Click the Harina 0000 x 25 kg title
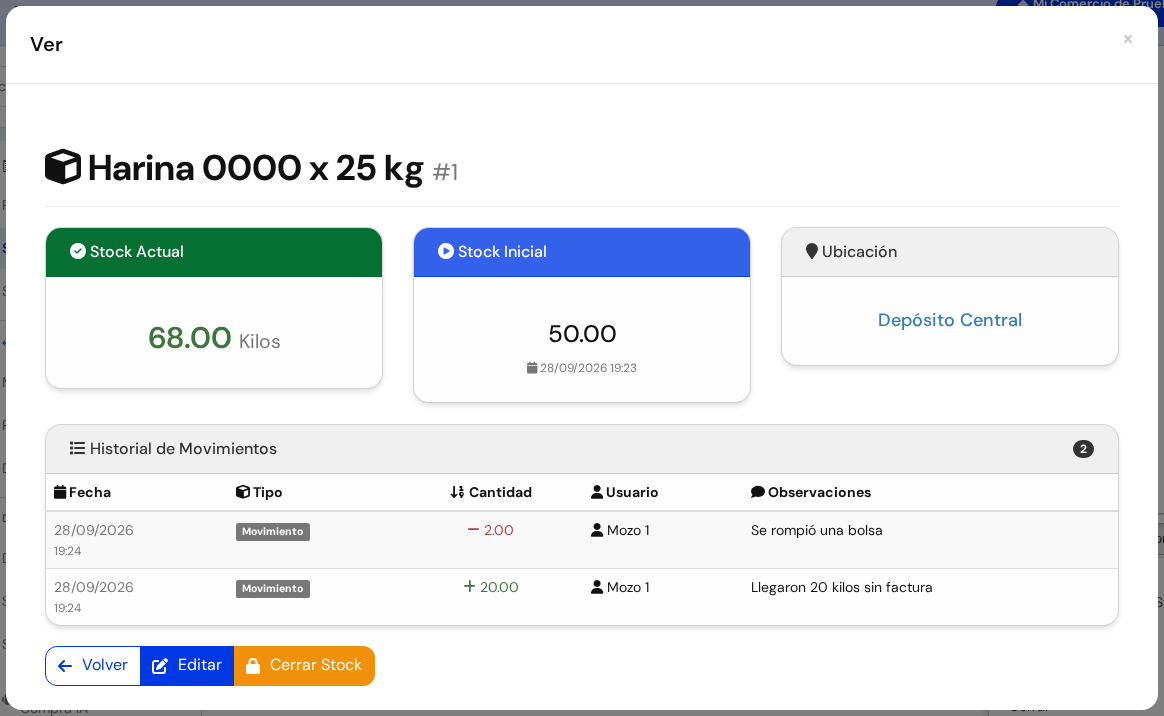This screenshot has width=1164, height=716. [255, 168]
